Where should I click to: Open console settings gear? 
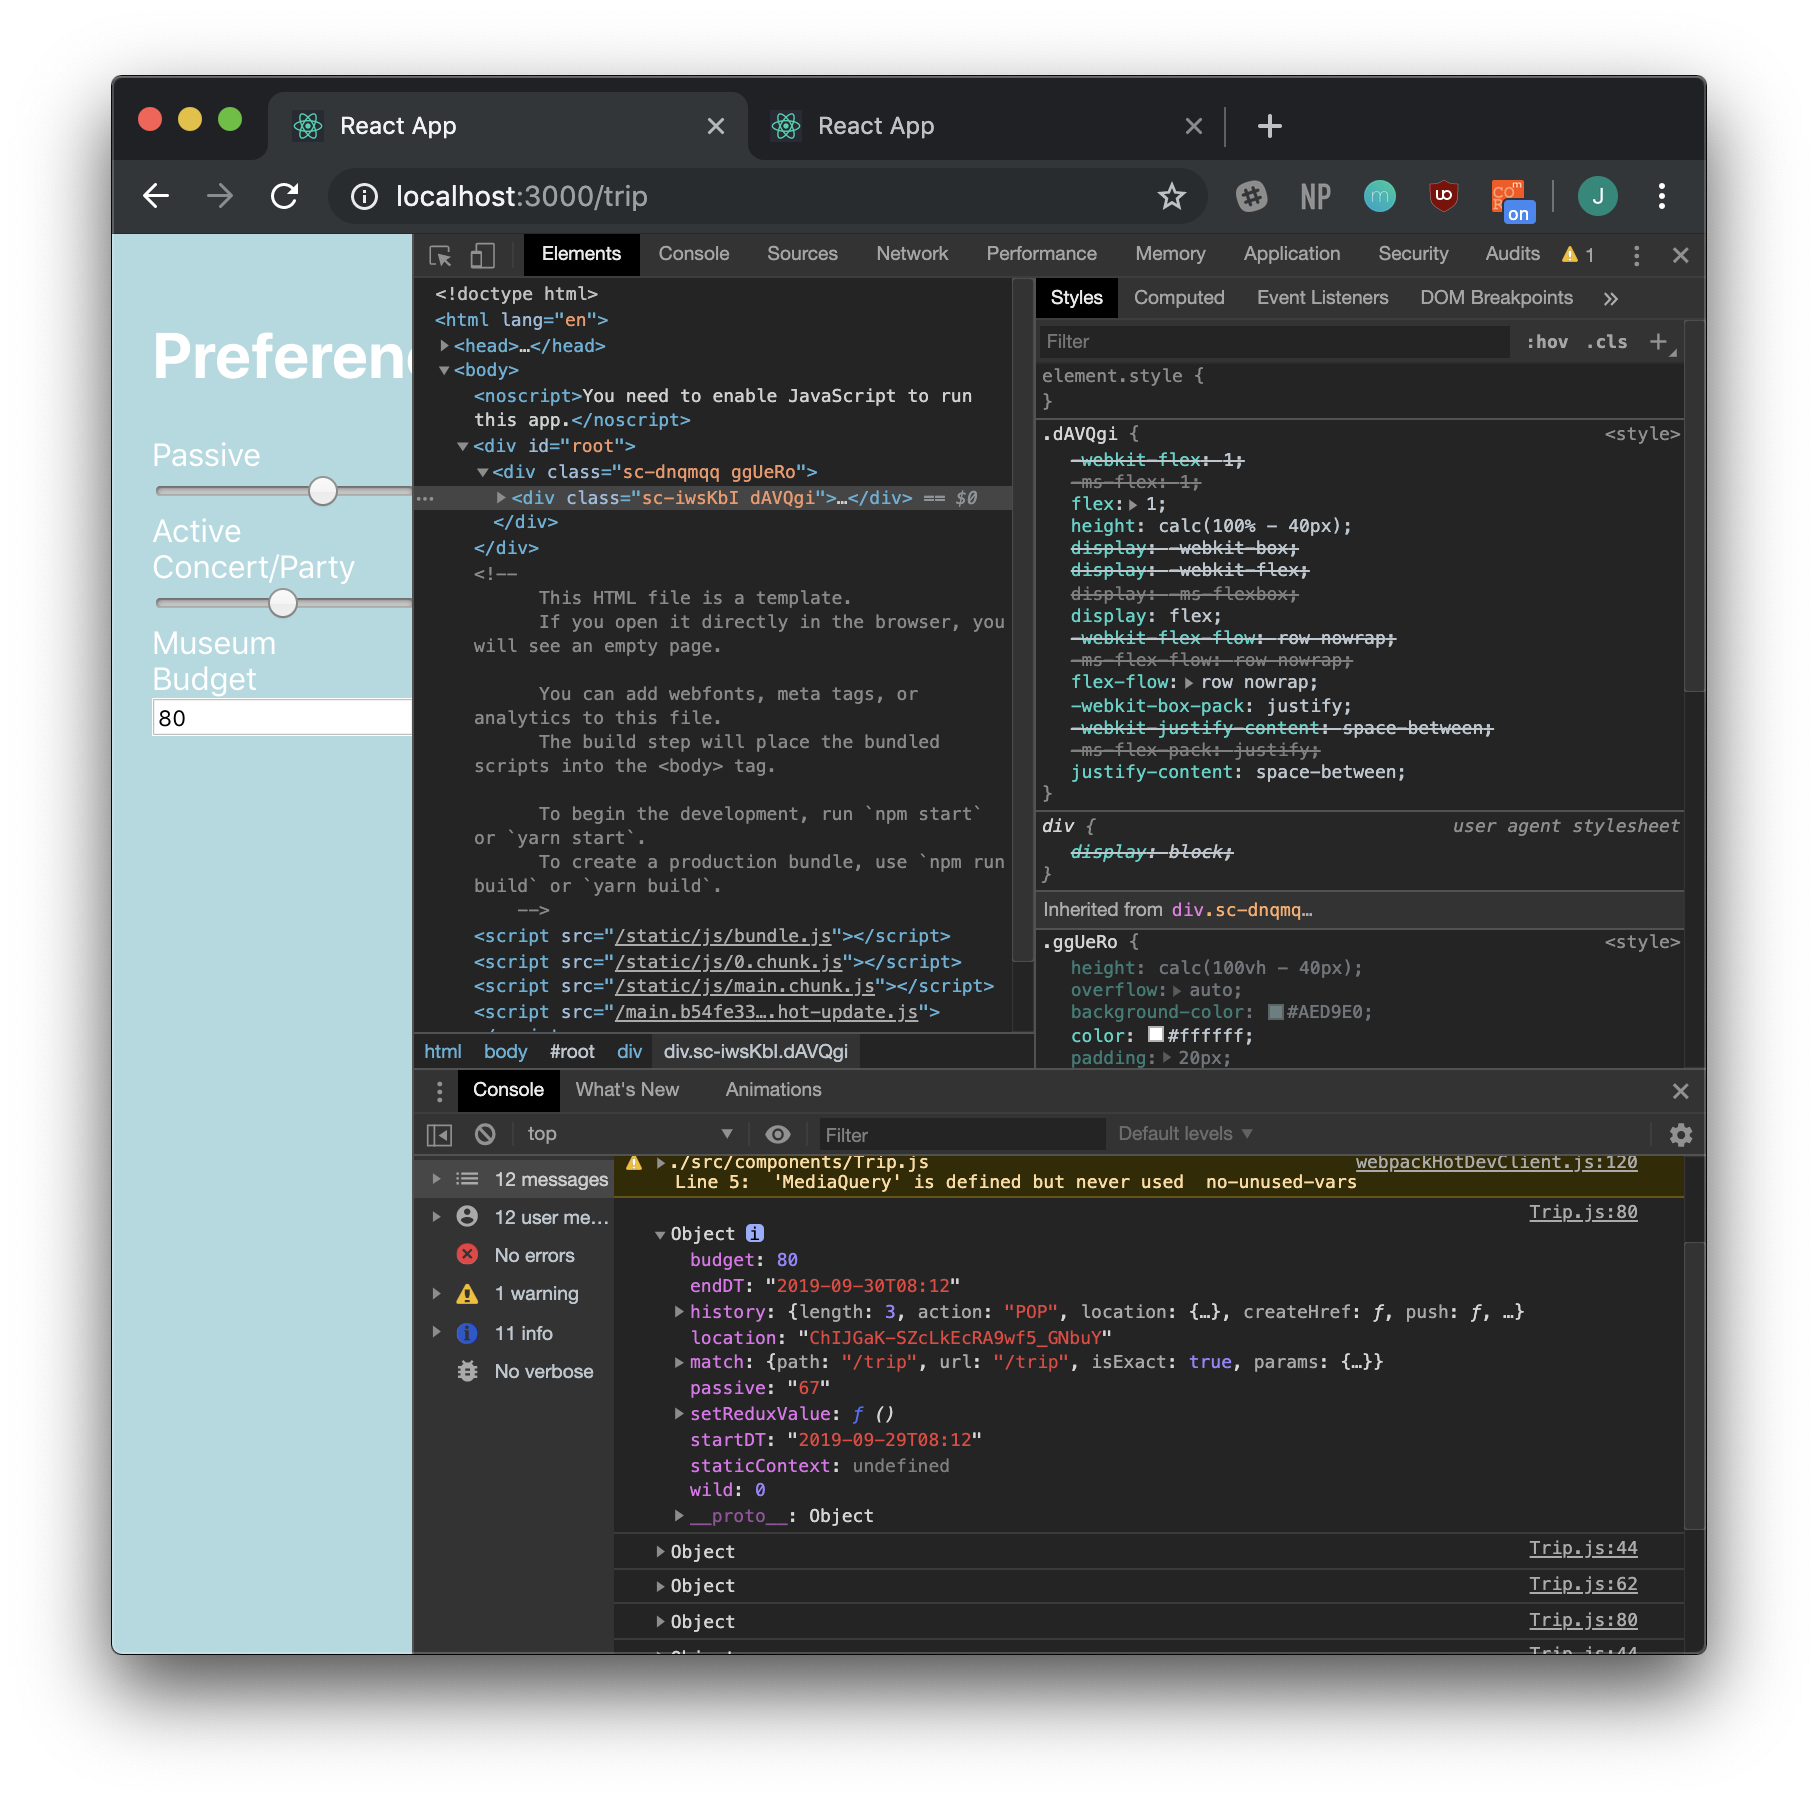coord(1681,1135)
